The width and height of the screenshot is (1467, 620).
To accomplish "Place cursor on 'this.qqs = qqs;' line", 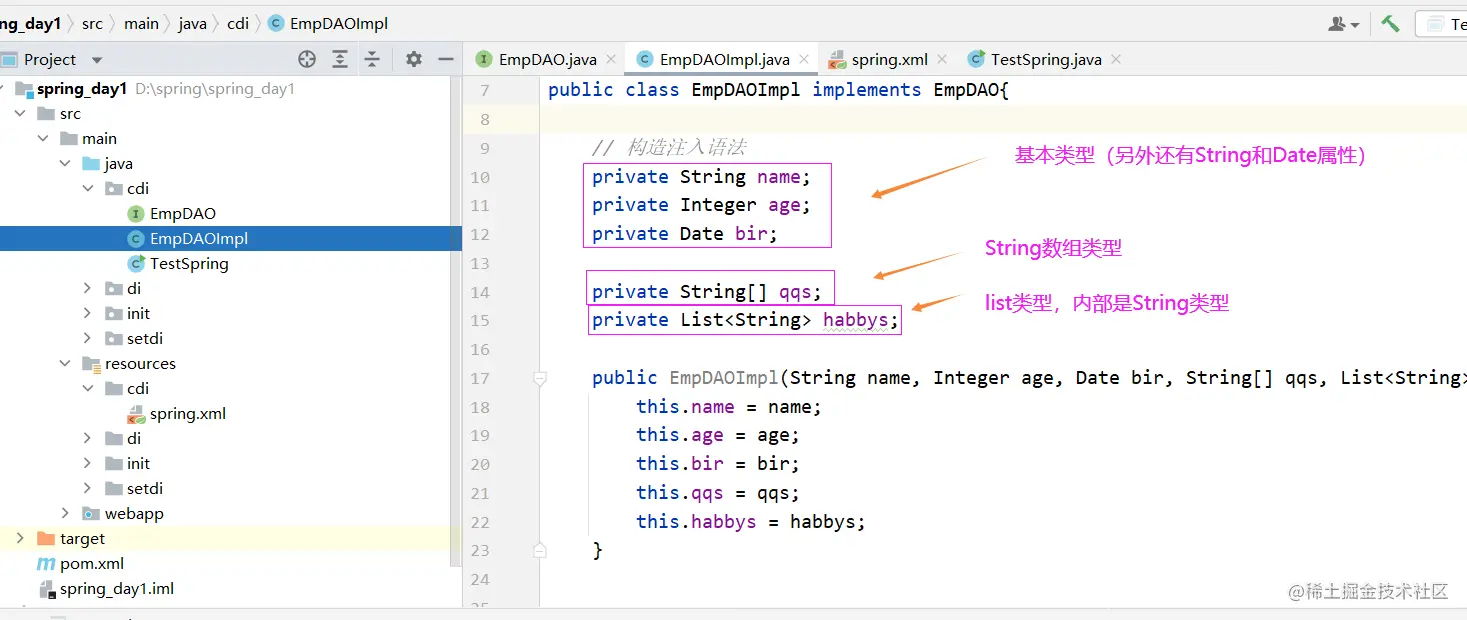I will (x=718, y=493).
